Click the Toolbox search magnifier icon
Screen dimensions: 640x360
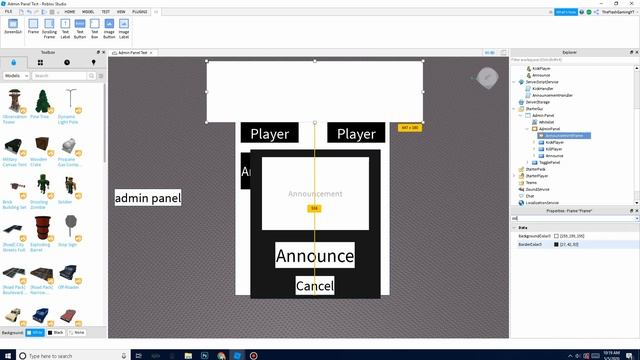[x=91, y=76]
